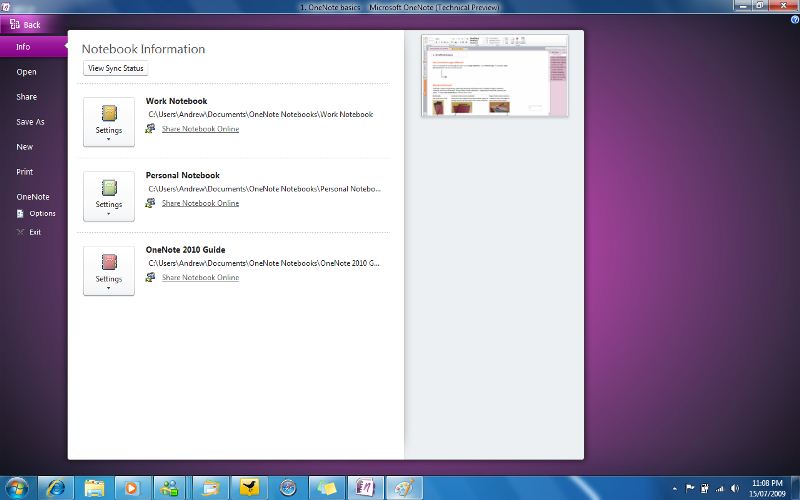Select the Print tab
800x500 pixels.
pos(24,172)
